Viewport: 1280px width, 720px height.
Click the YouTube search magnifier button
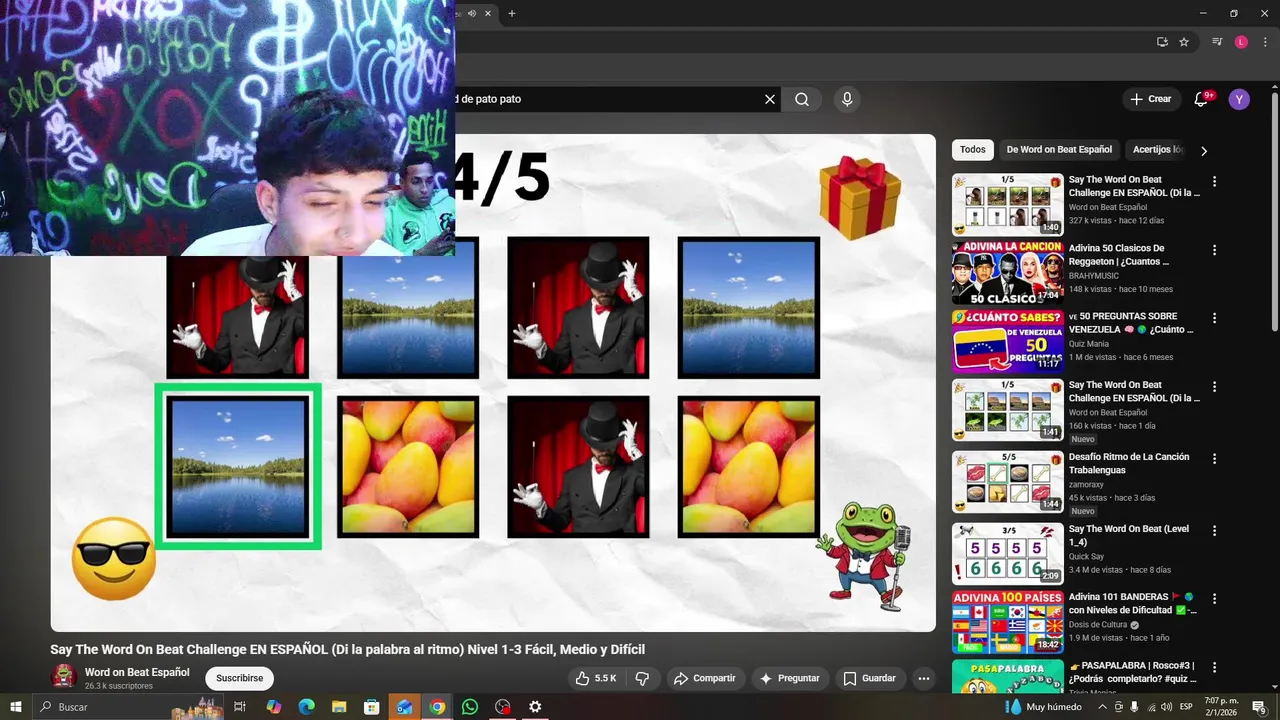coord(802,99)
